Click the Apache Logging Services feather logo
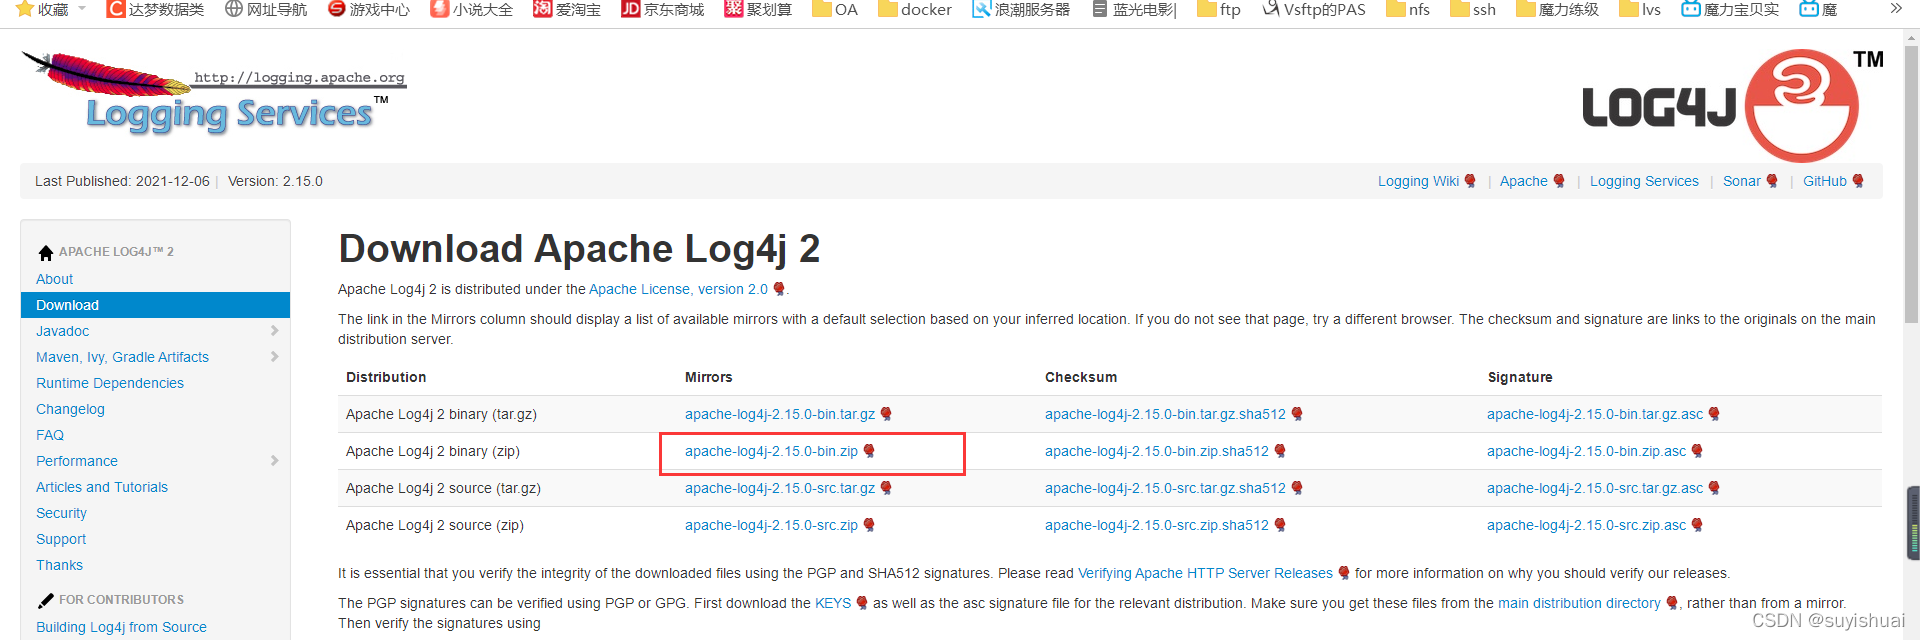 (x=214, y=92)
